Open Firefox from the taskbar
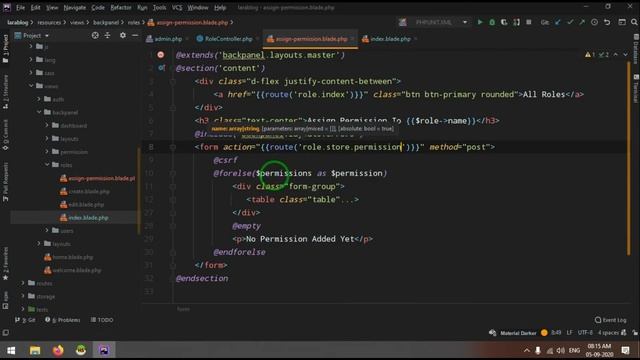640x360 pixels. tap(58, 350)
